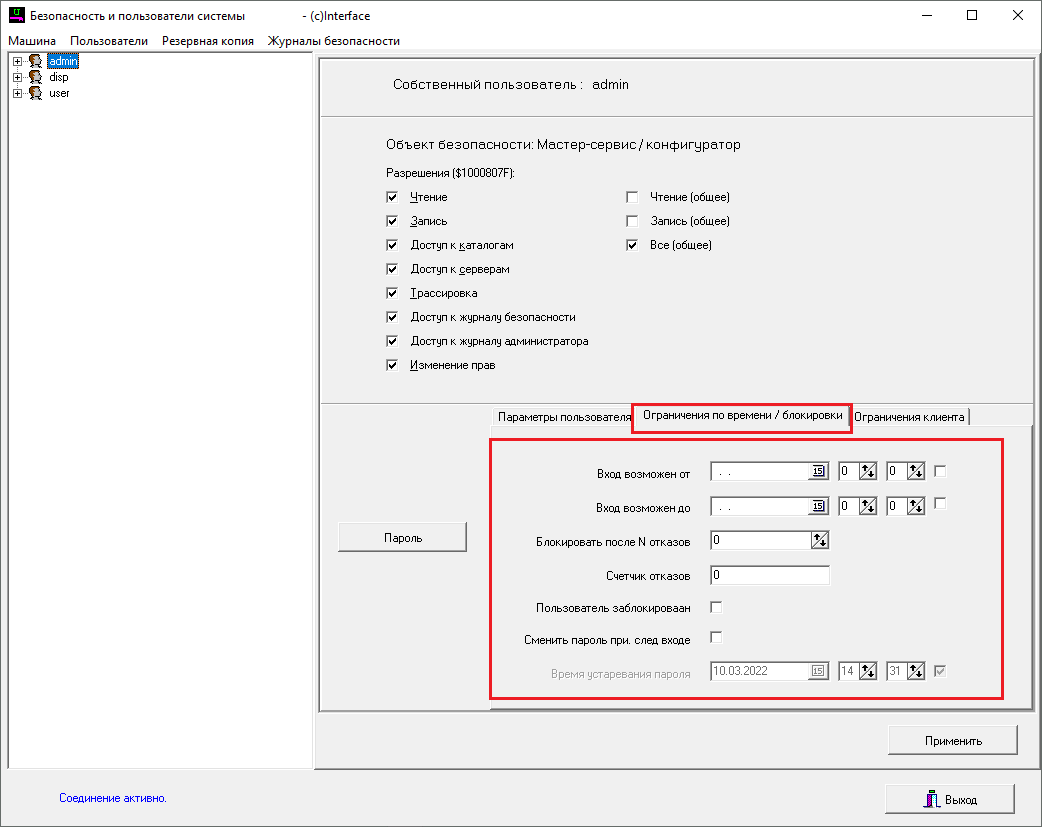Click the 'Счетчик отказов' input field

(769, 576)
